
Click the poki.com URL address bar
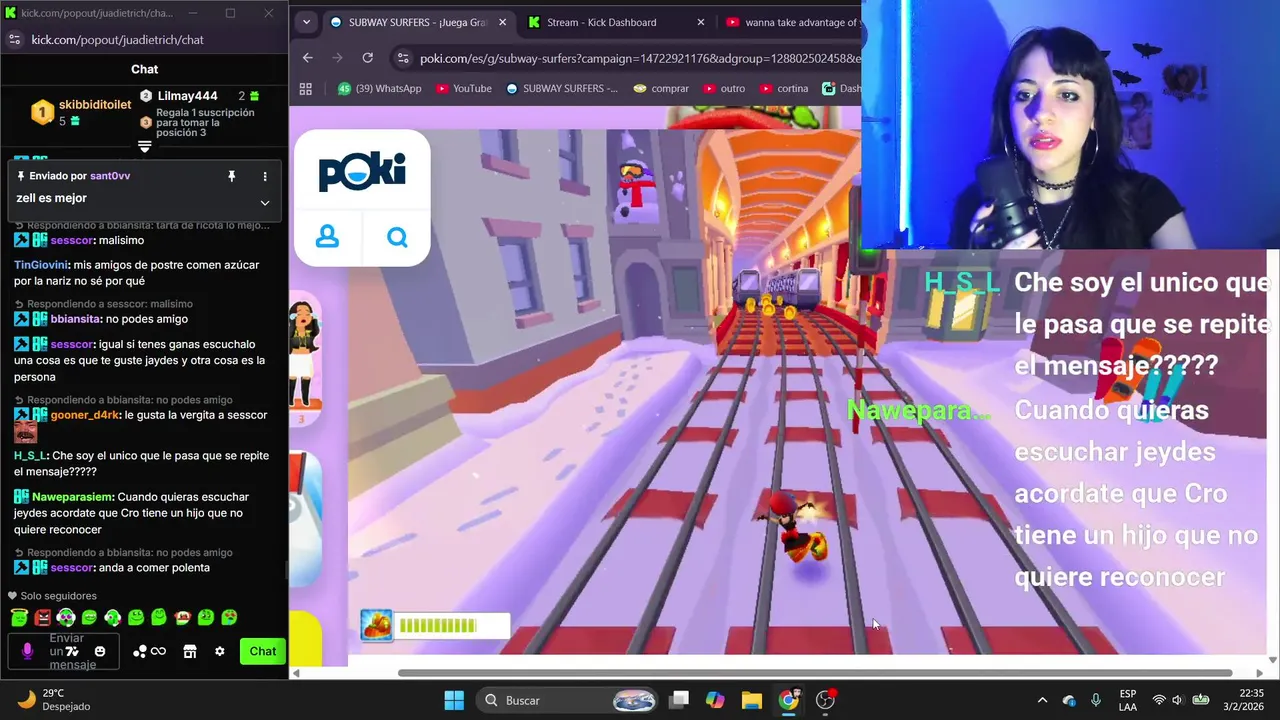point(638,58)
